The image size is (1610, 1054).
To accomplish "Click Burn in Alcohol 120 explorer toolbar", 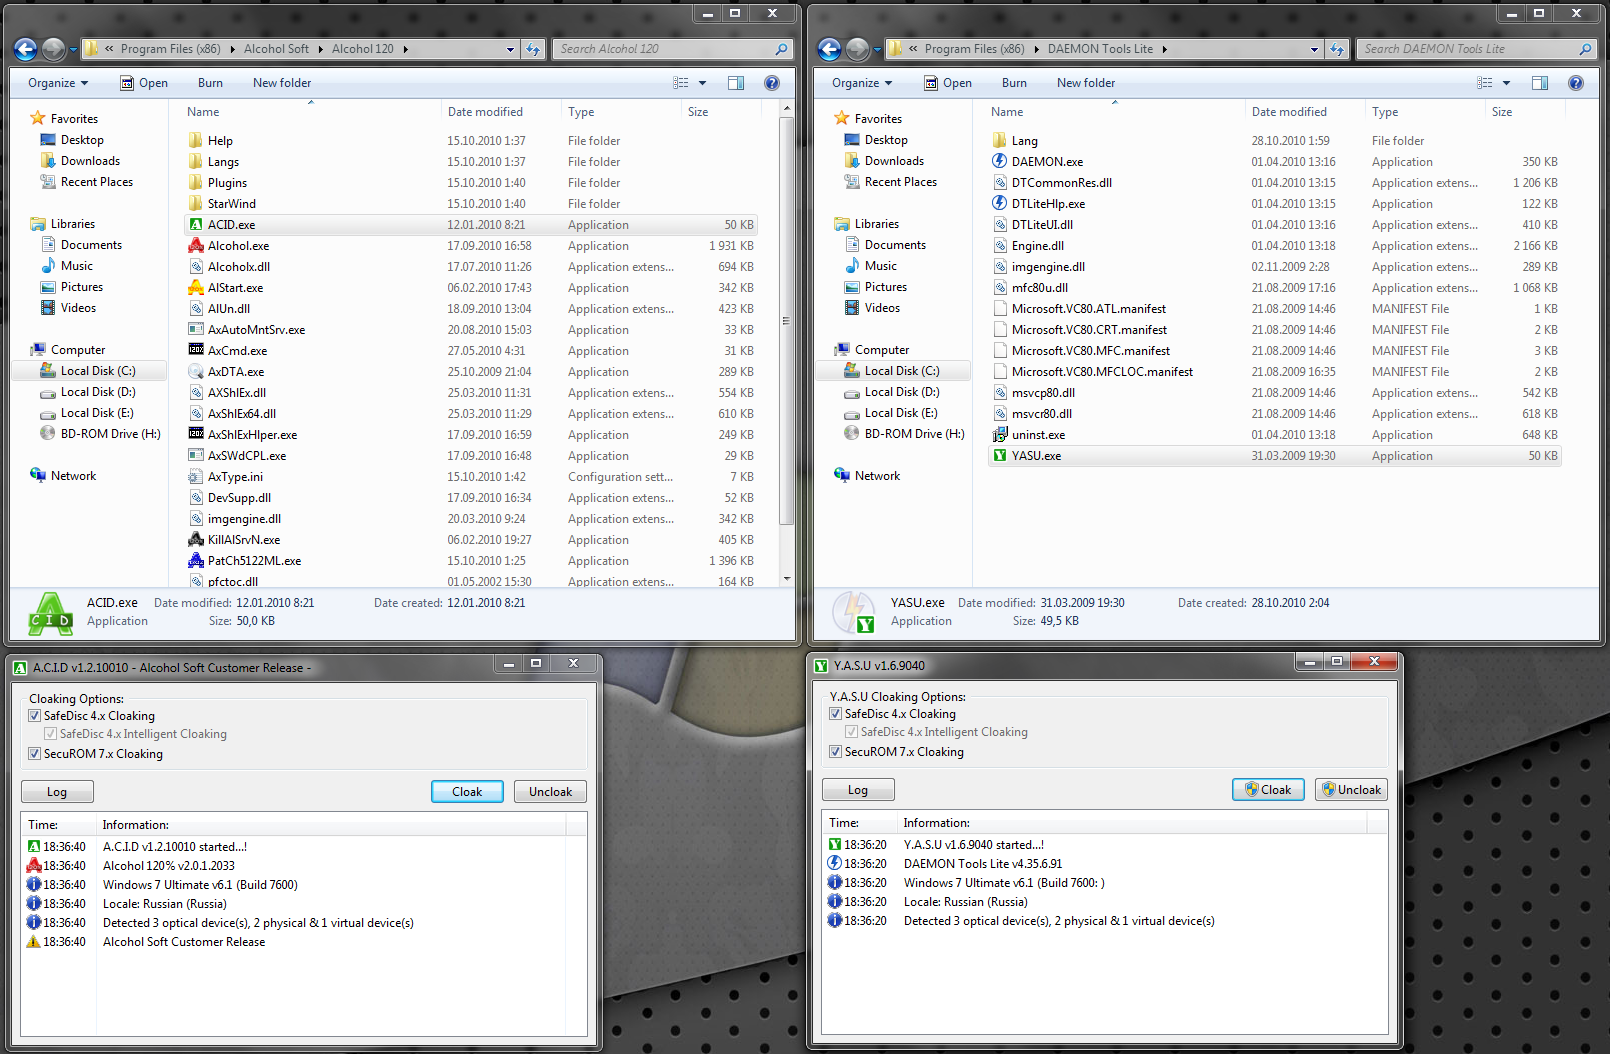I will click(x=210, y=83).
